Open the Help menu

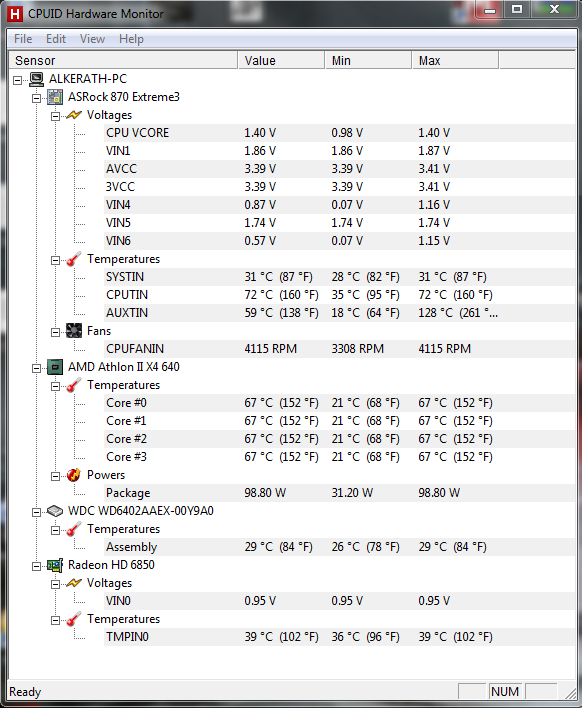click(131, 39)
